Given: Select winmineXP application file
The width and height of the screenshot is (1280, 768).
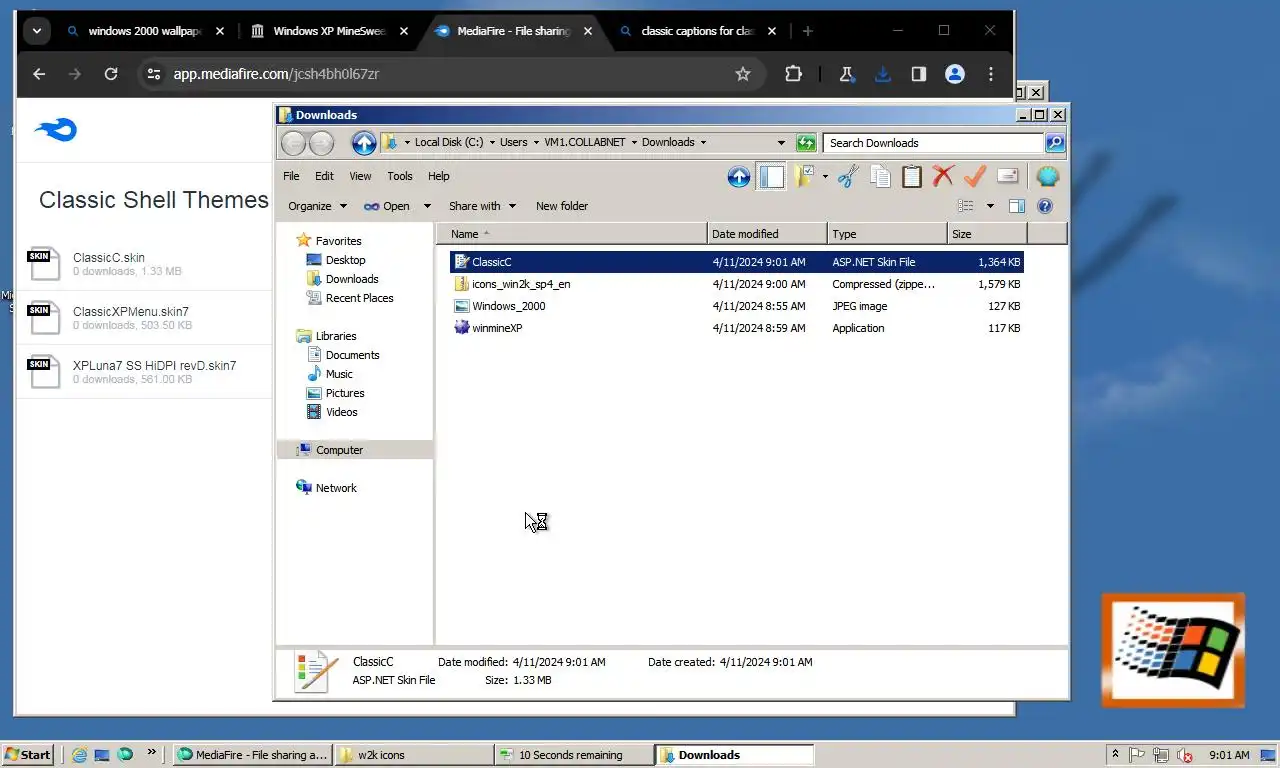Looking at the screenshot, I should [497, 328].
